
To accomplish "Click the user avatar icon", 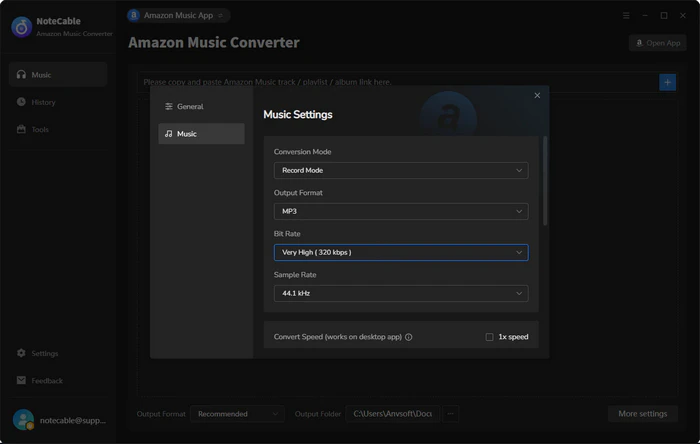I will [x=23, y=419].
